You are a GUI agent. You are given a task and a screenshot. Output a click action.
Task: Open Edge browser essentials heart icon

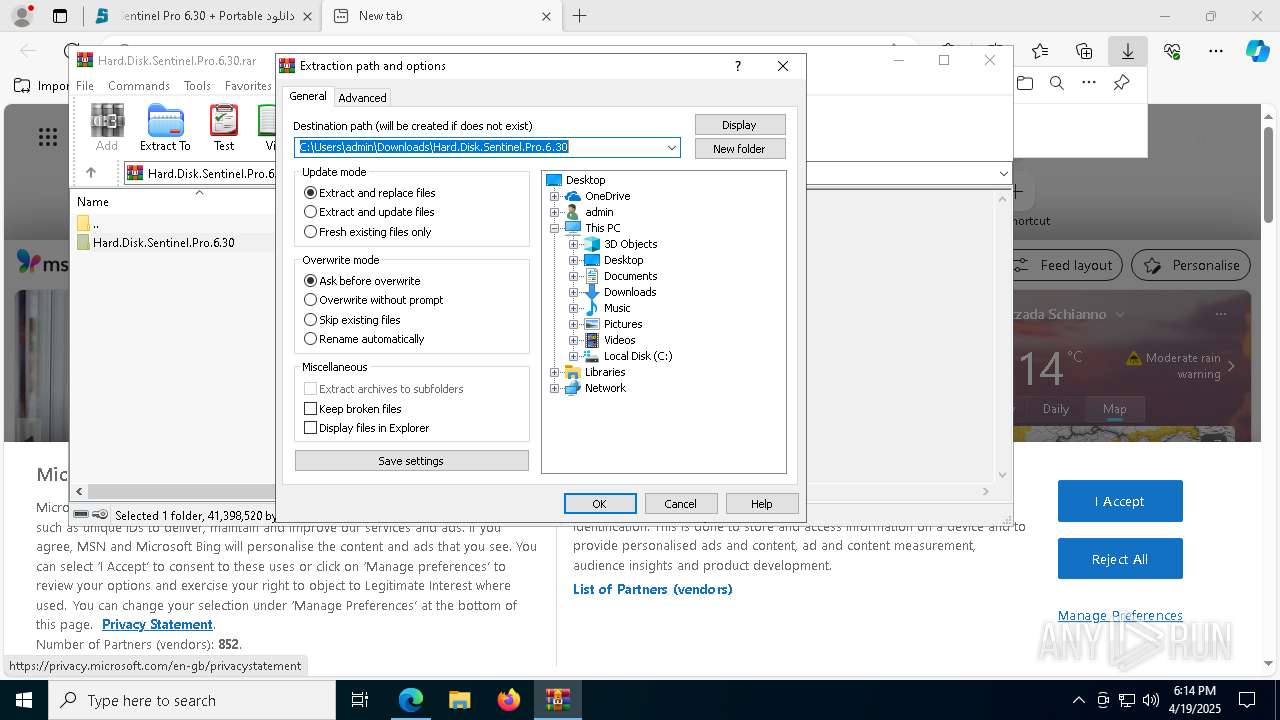(x=1172, y=51)
